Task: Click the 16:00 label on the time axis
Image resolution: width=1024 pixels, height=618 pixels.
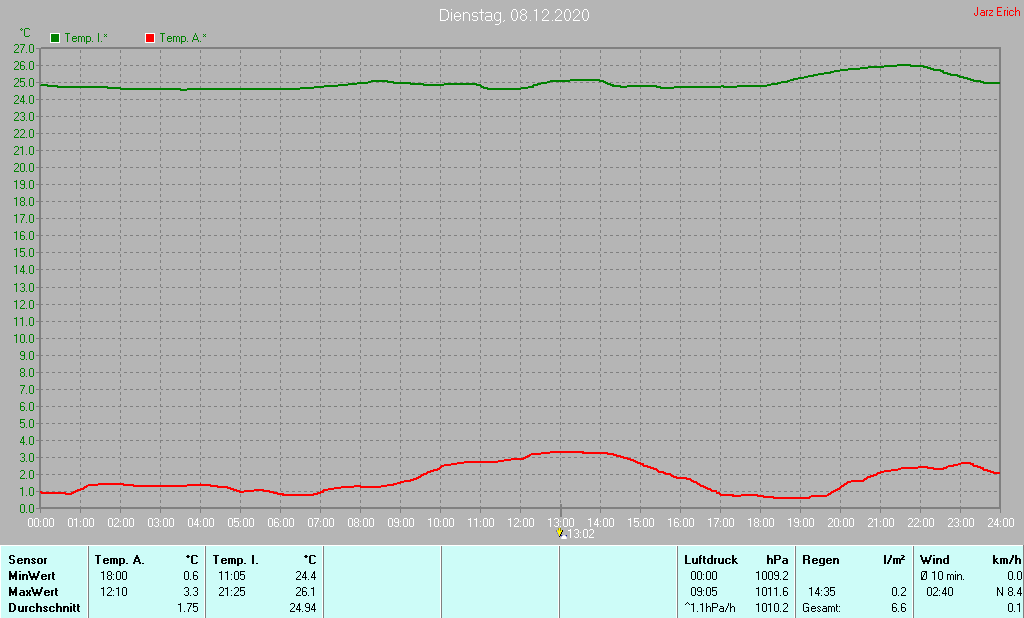Action: point(680,523)
